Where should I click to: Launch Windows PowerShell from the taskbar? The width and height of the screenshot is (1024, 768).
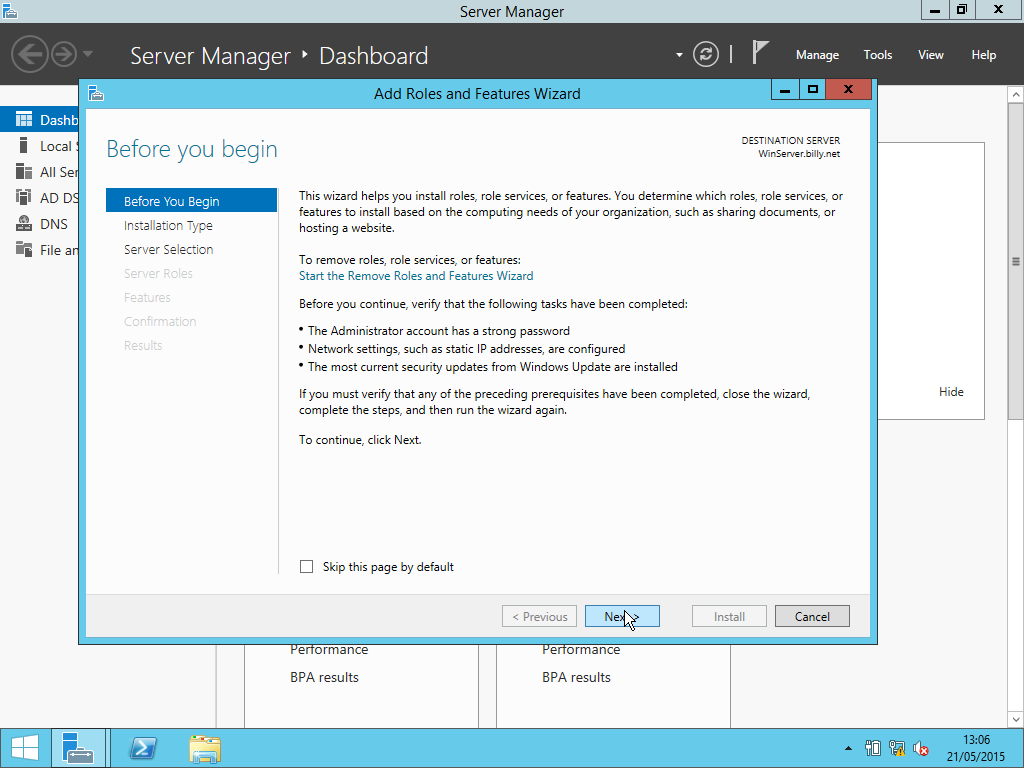point(143,748)
